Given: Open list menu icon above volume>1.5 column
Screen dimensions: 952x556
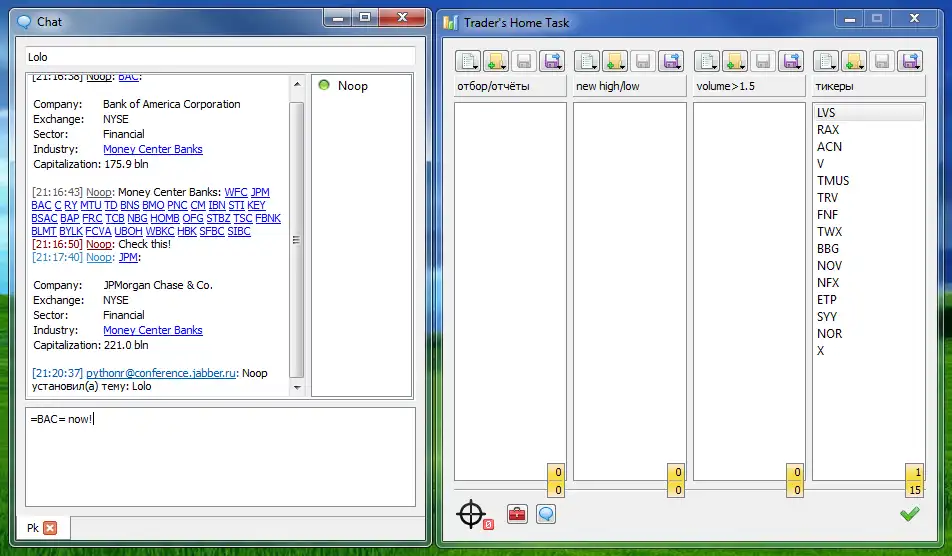Looking at the screenshot, I should pos(707,61).
